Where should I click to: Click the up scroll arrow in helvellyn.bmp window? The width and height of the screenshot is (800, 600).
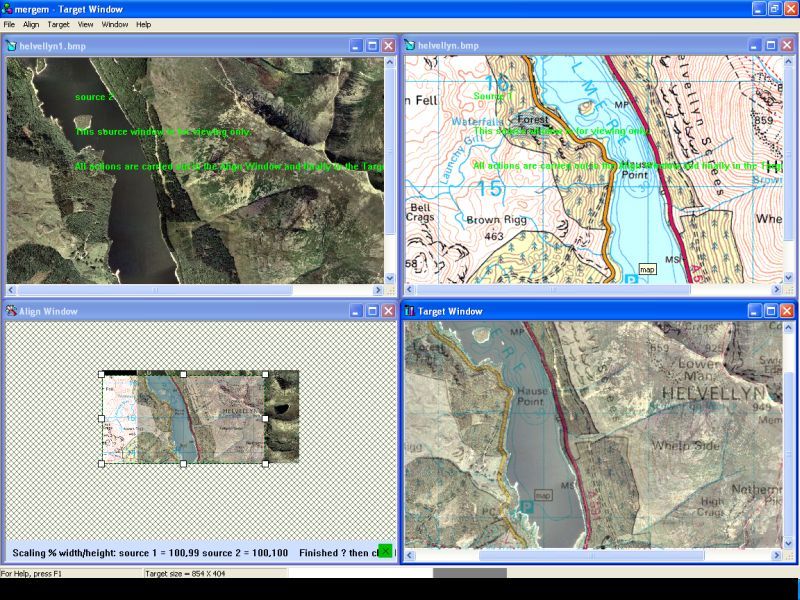point(788,62)
